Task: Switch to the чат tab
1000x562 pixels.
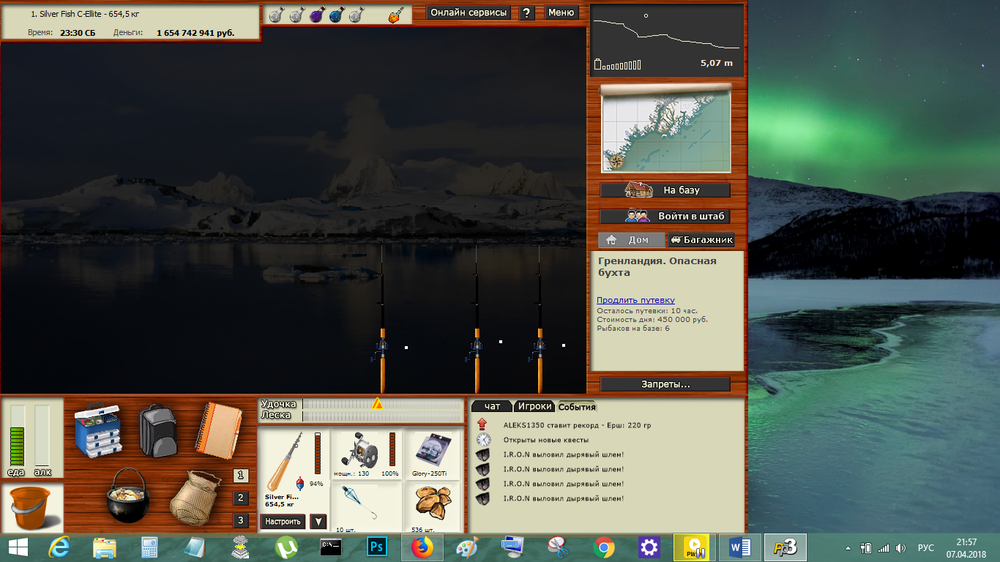Action: click(x=491, y=406)
